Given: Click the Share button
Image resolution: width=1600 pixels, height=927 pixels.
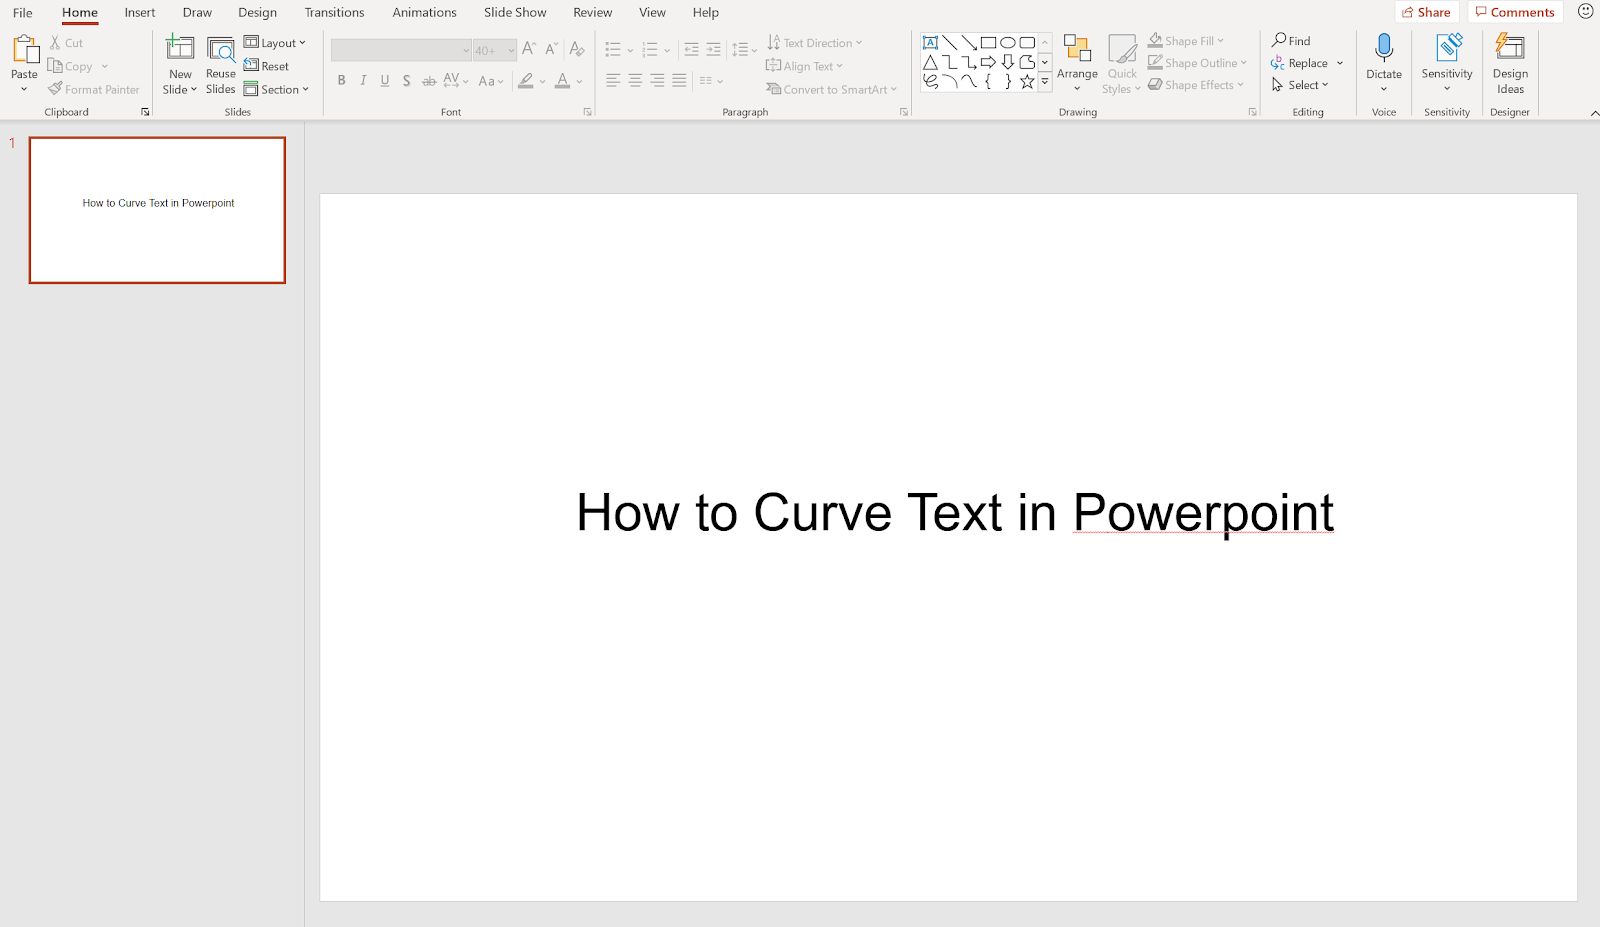Looking at the screenshot, I should click(x=1426, y=12).
